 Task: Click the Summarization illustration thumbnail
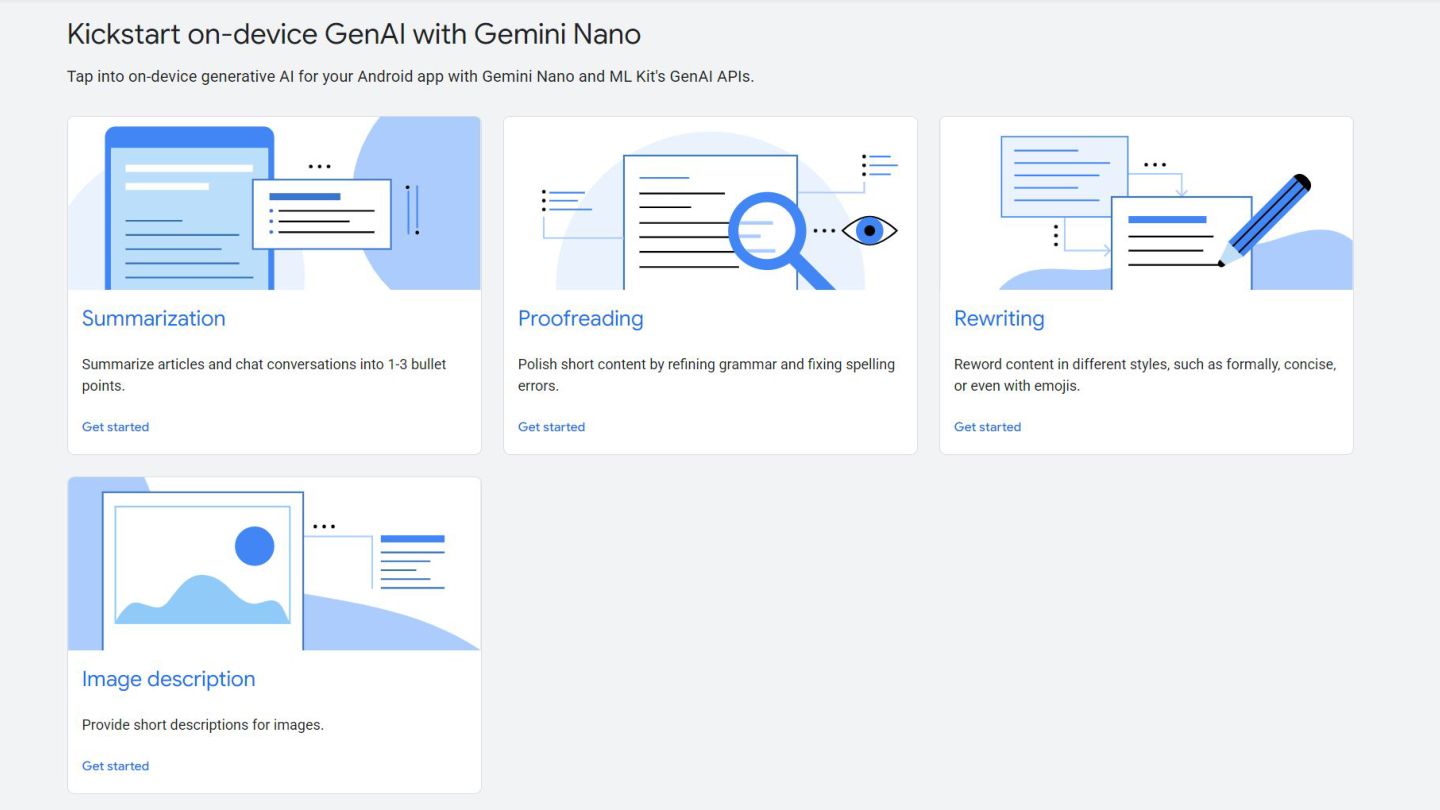(274, 203)
